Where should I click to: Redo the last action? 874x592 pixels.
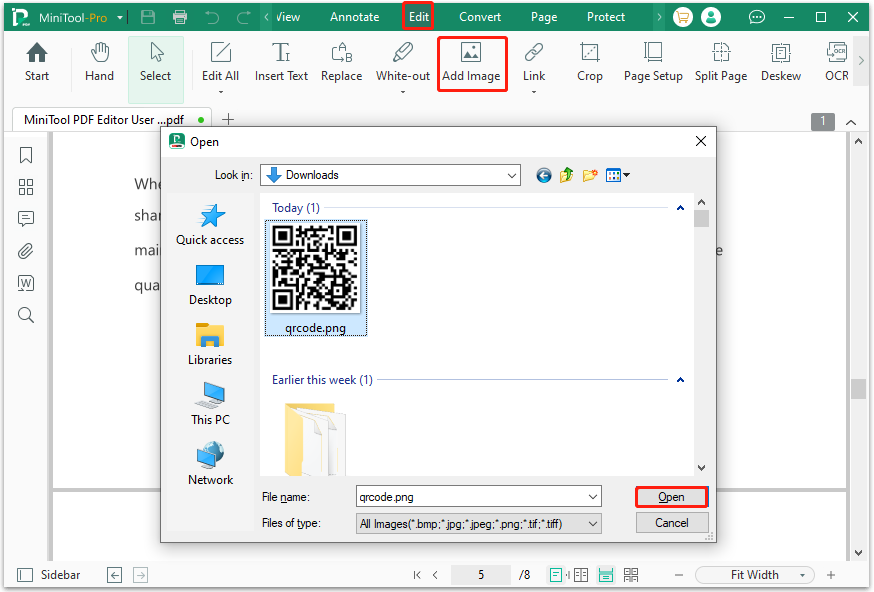tap(244, 17)
